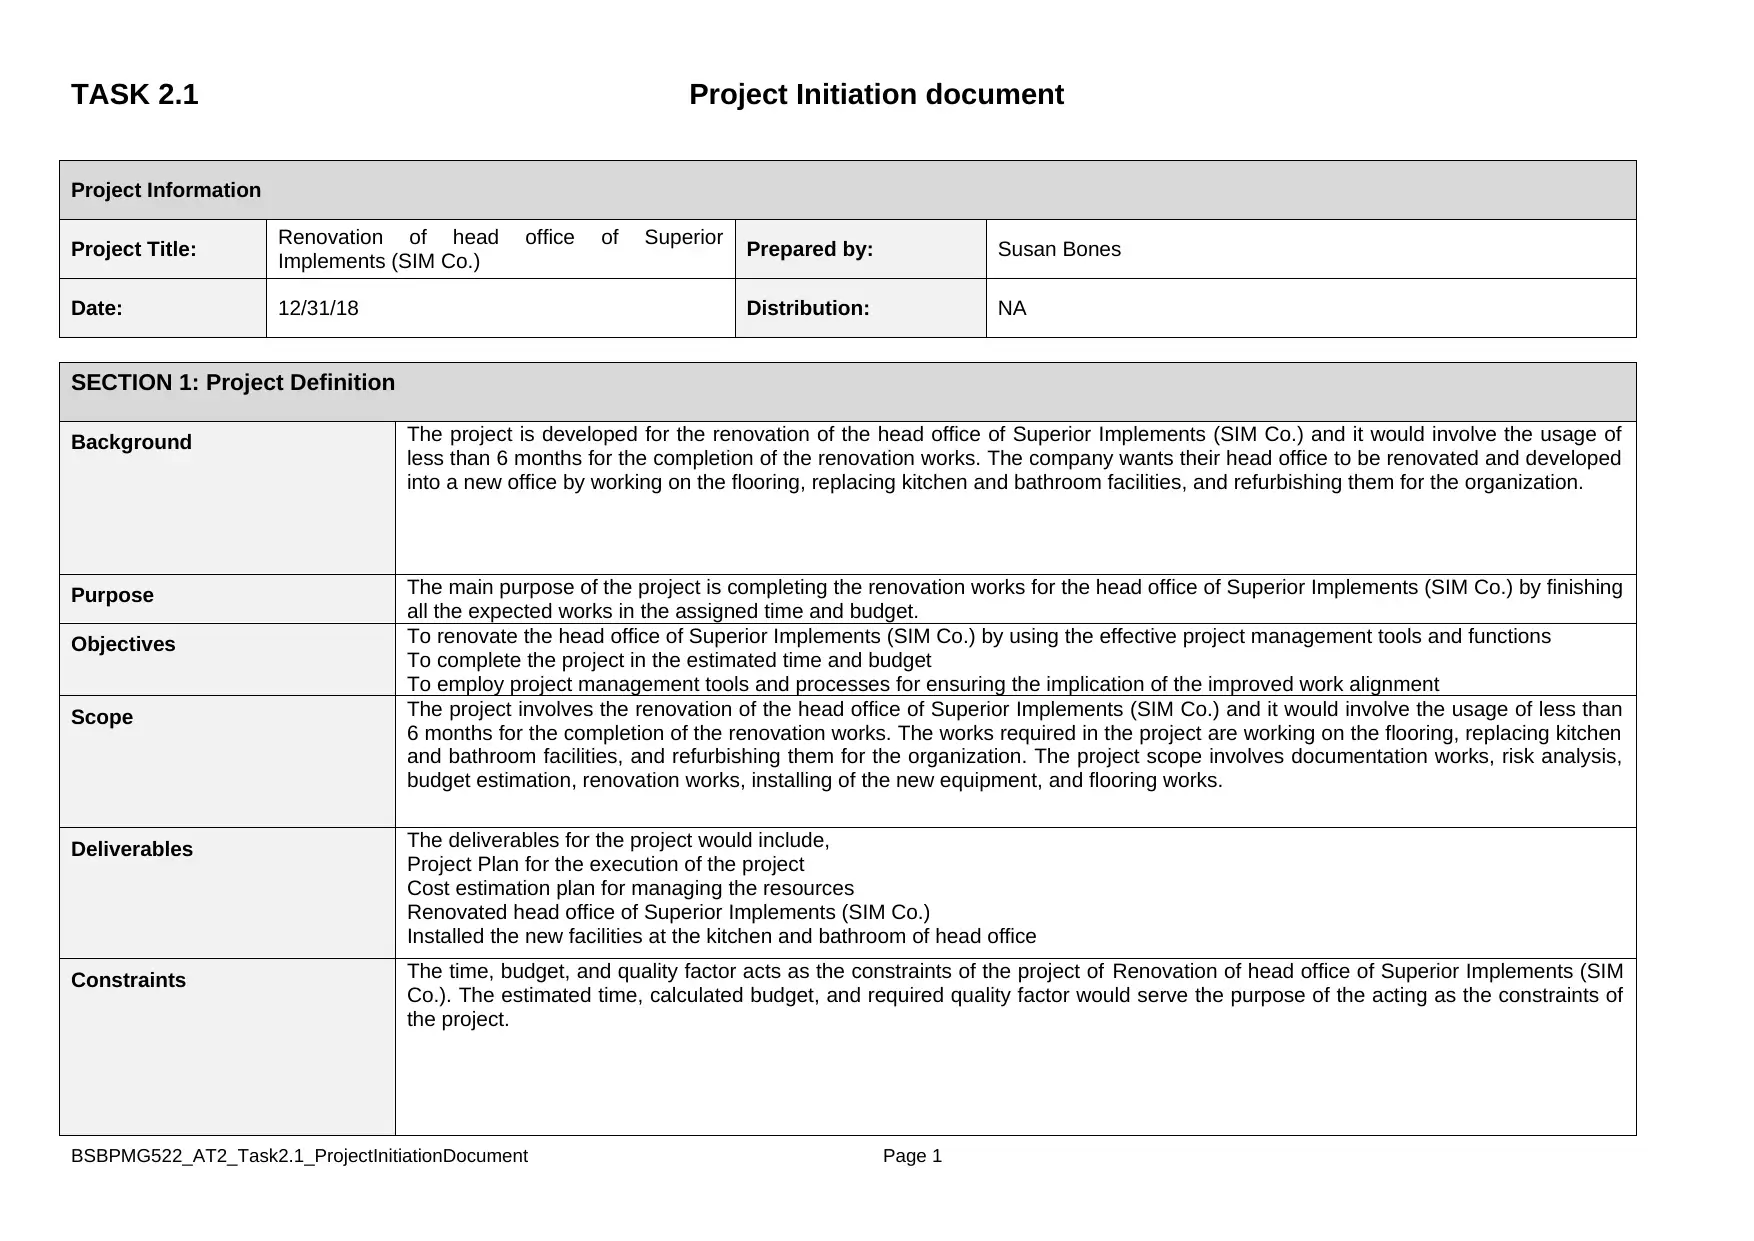Click the 'Renovation of head office' title value
The image size is (1754, 1241).
click(x=500, y=249)
